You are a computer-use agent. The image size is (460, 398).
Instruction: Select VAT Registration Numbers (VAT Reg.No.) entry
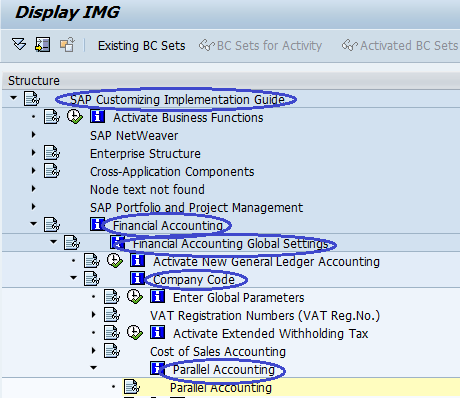[x=265, y=316]
